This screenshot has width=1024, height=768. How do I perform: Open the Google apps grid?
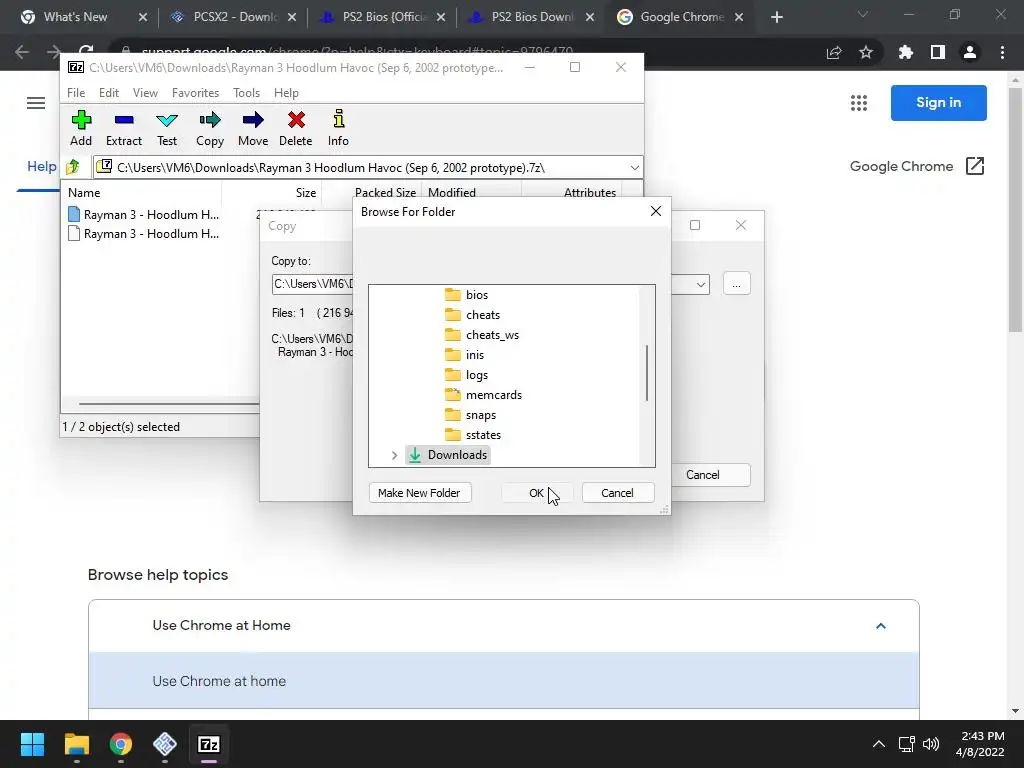point(859,103)
